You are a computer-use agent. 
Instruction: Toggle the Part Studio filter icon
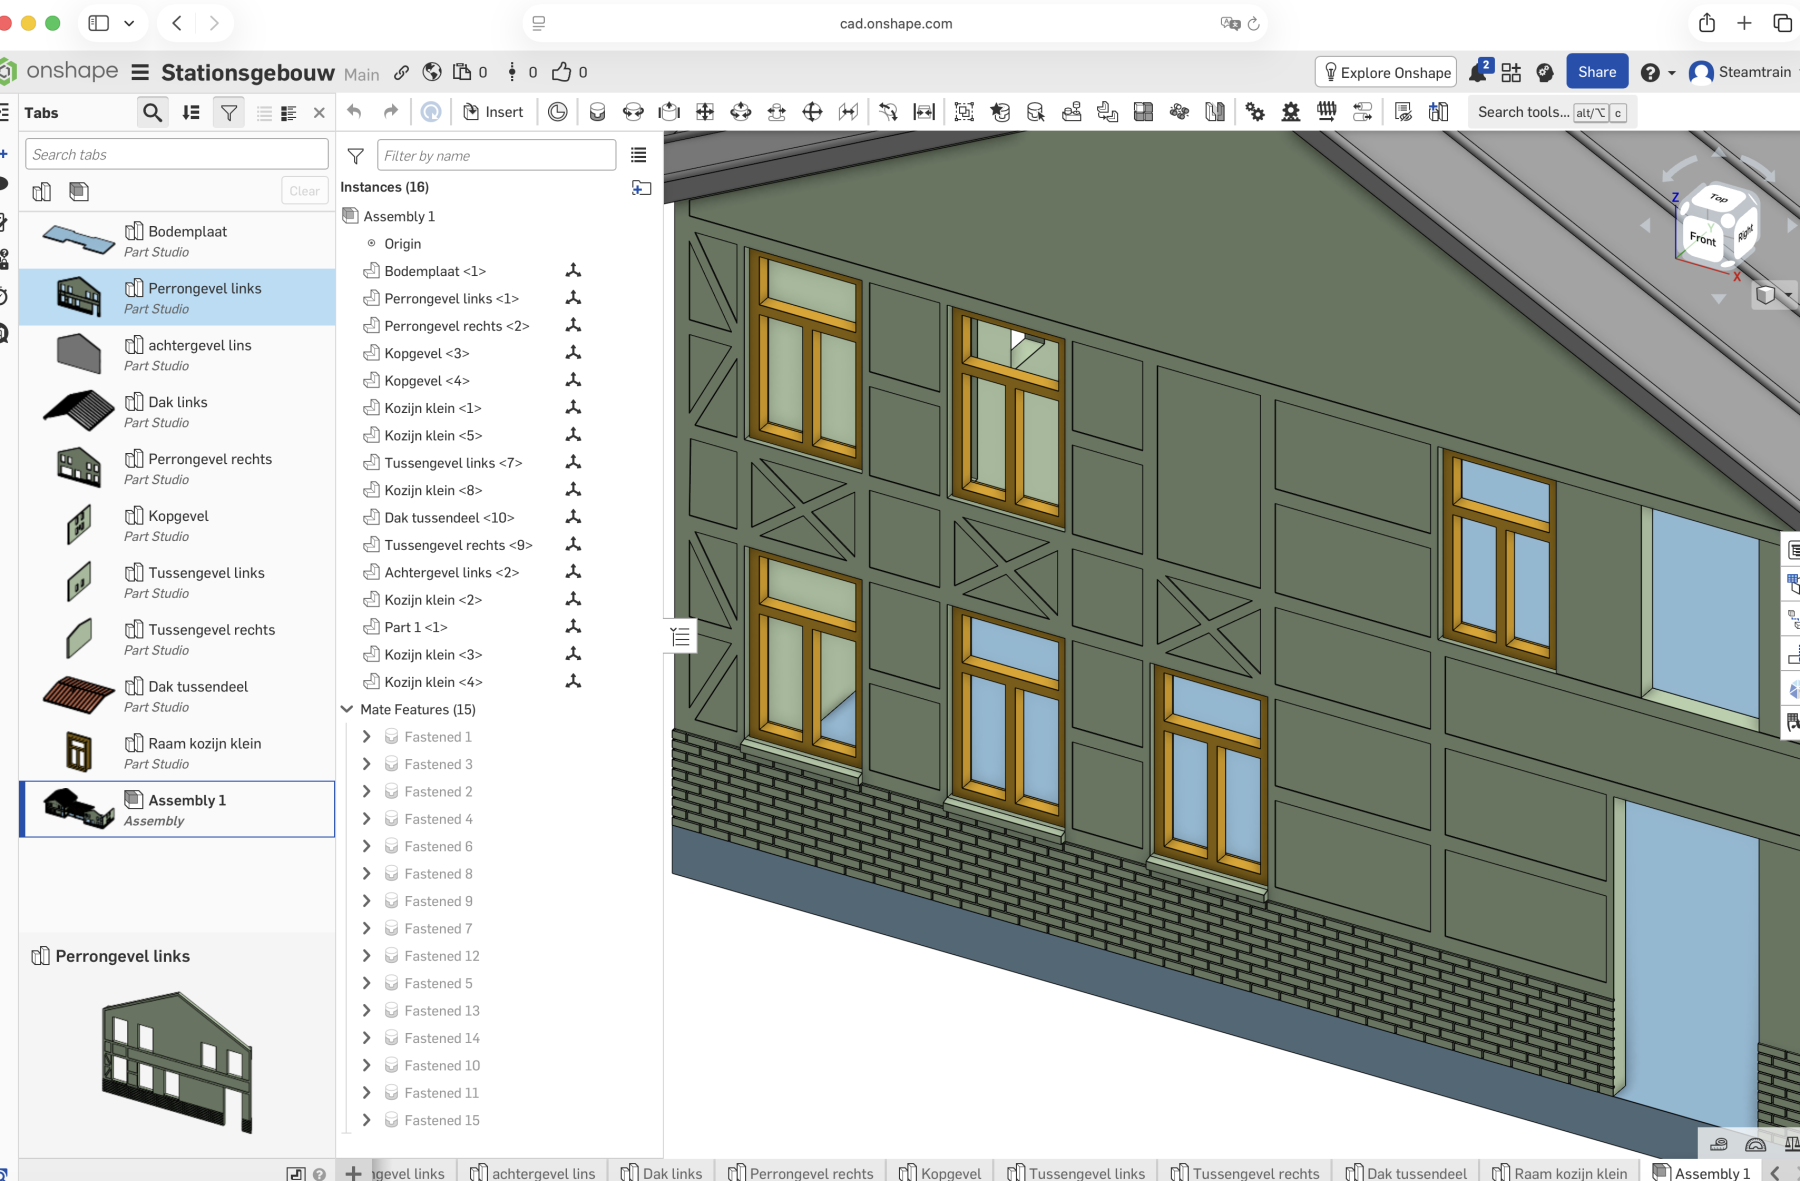pos(42,191)
